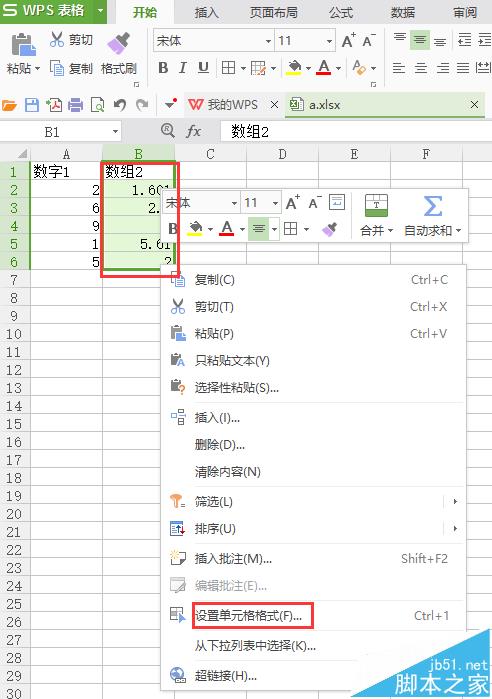Image resolution: width=492 pixels, height=699 pixels.
Task: Open the 插入 ribbon tab
Action: click(x=206, y=12)
